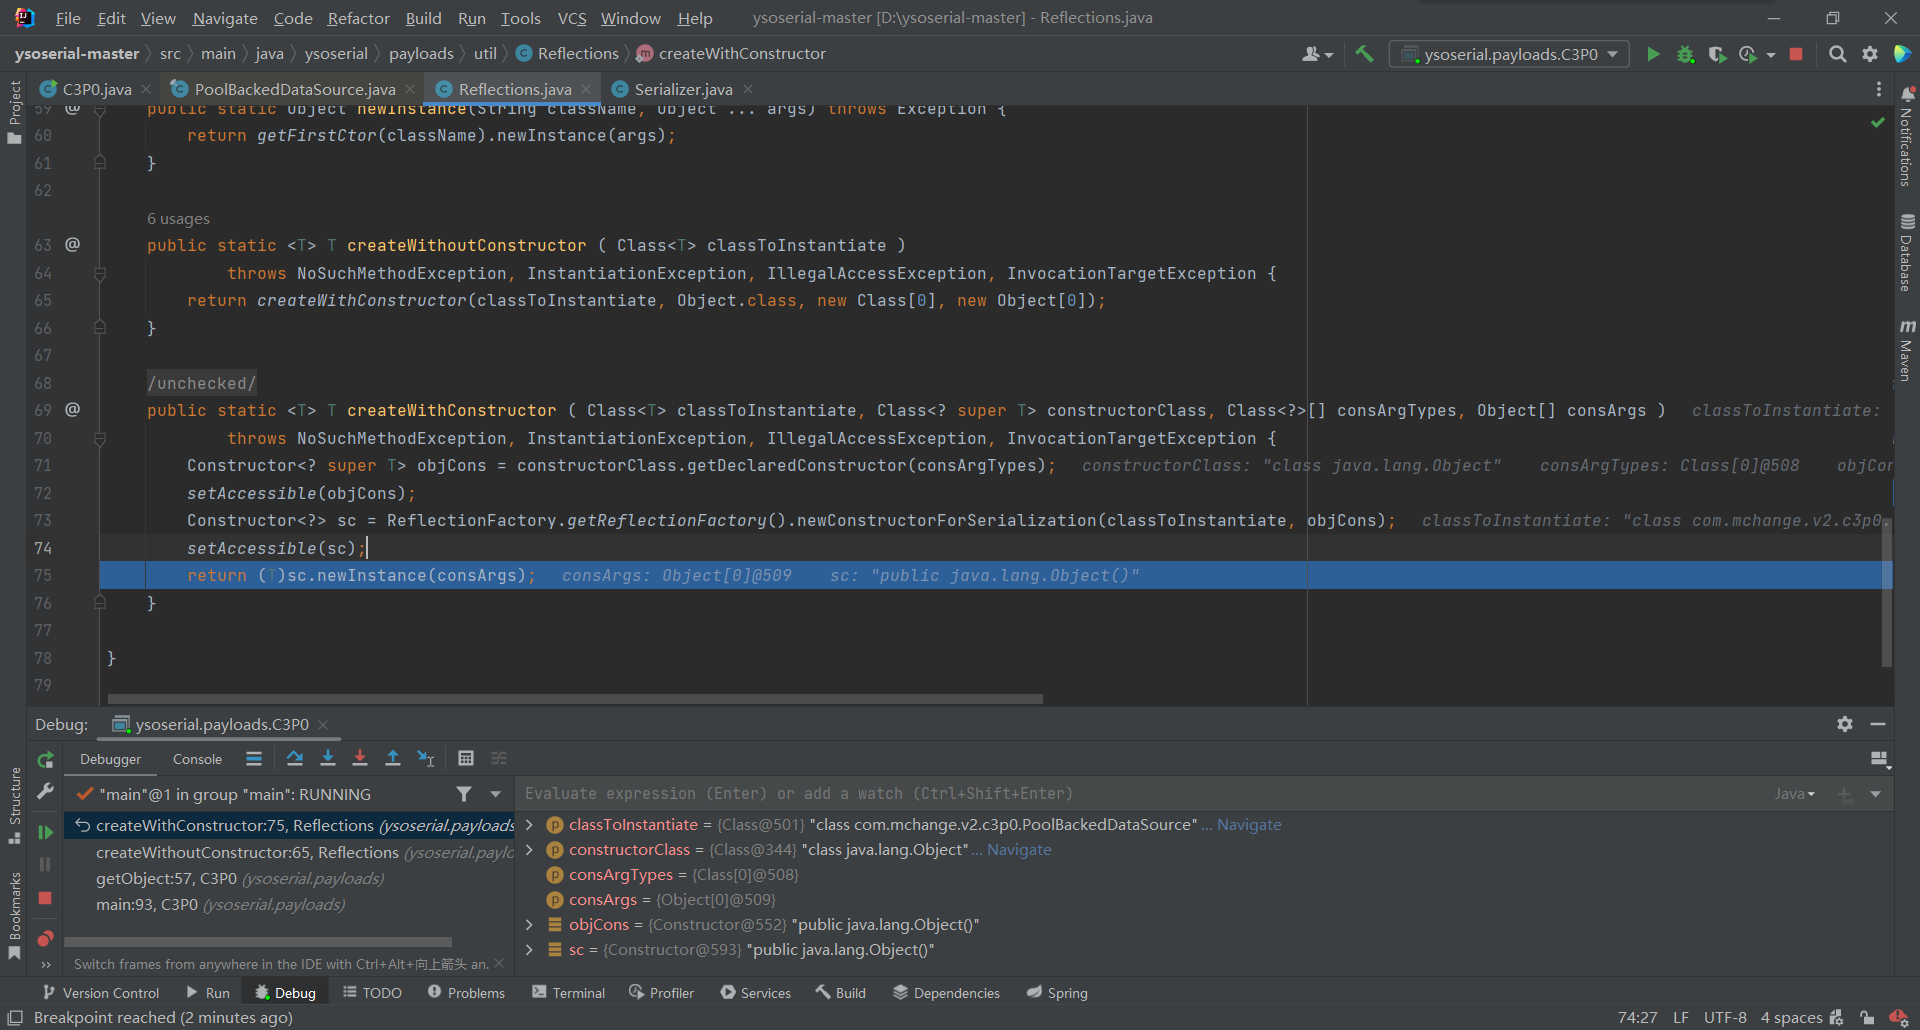Open editor tabs options three-dots icon
This screenshot has width=1920, height=1030.
1879,89
